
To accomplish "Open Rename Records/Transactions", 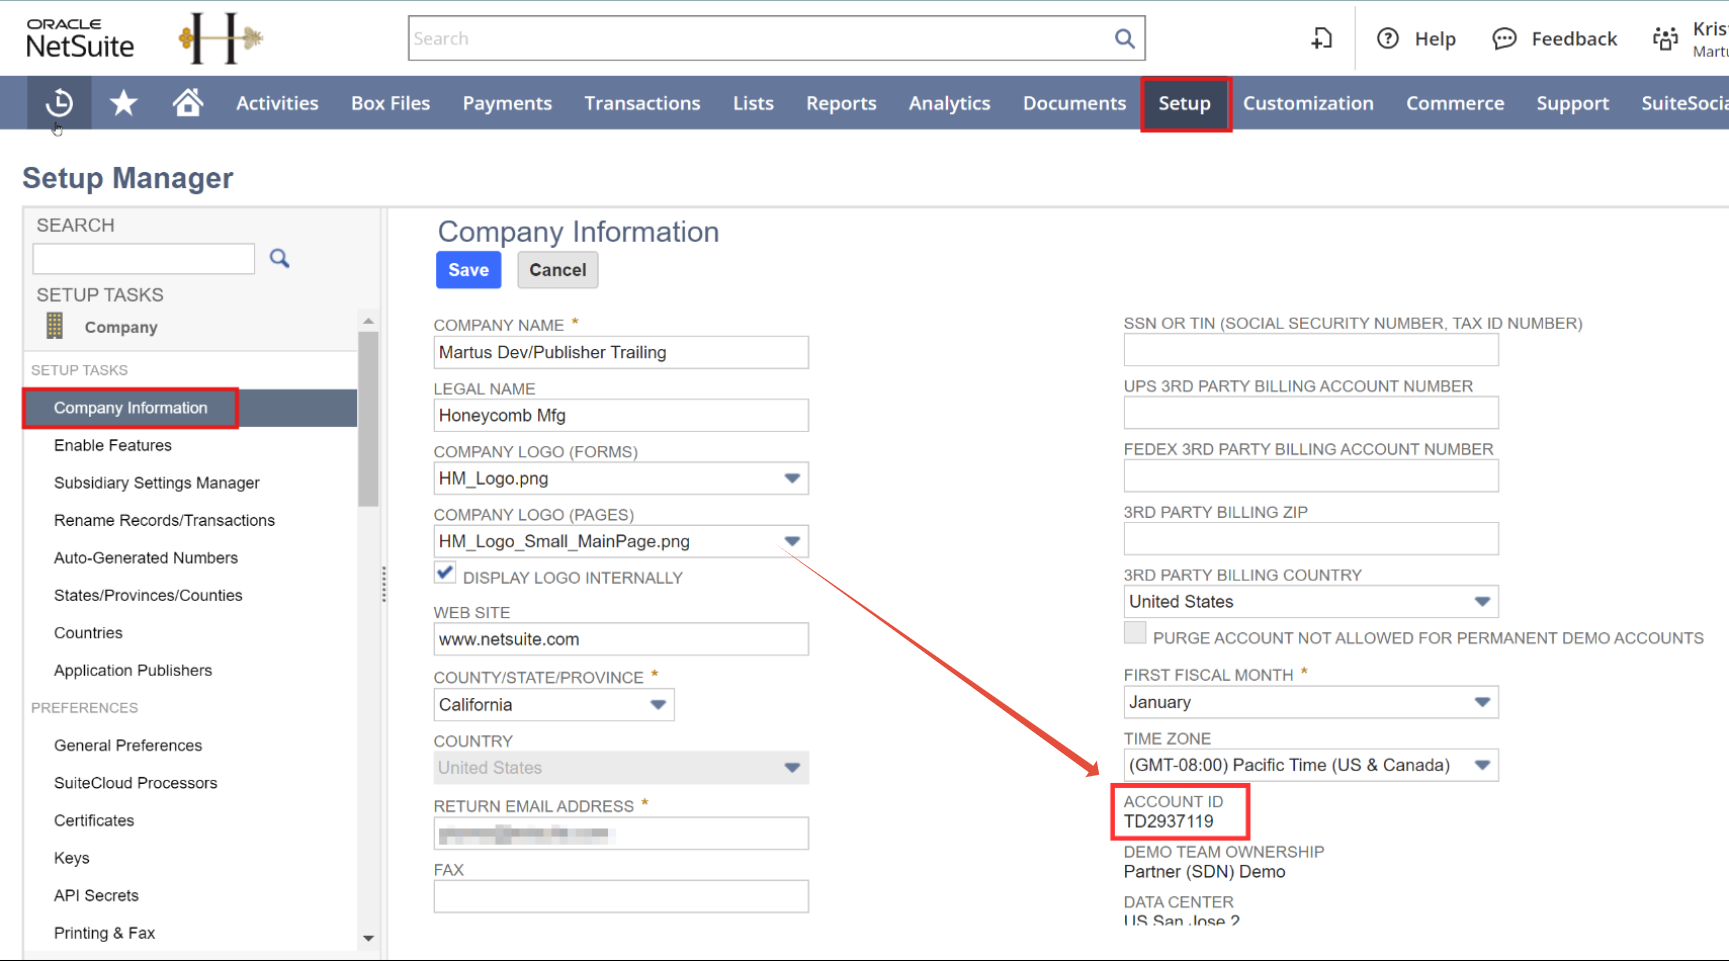I will (x=164, y=520).
